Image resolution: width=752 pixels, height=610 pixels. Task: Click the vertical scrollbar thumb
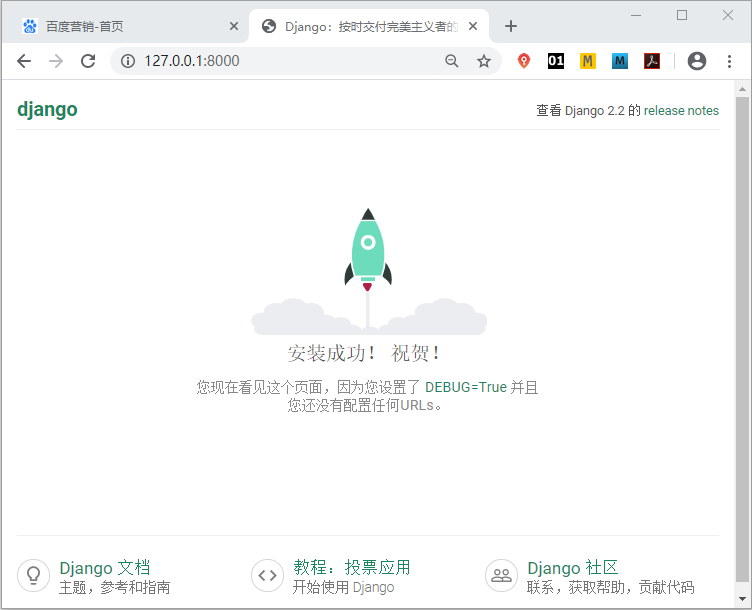click(742, 340)
